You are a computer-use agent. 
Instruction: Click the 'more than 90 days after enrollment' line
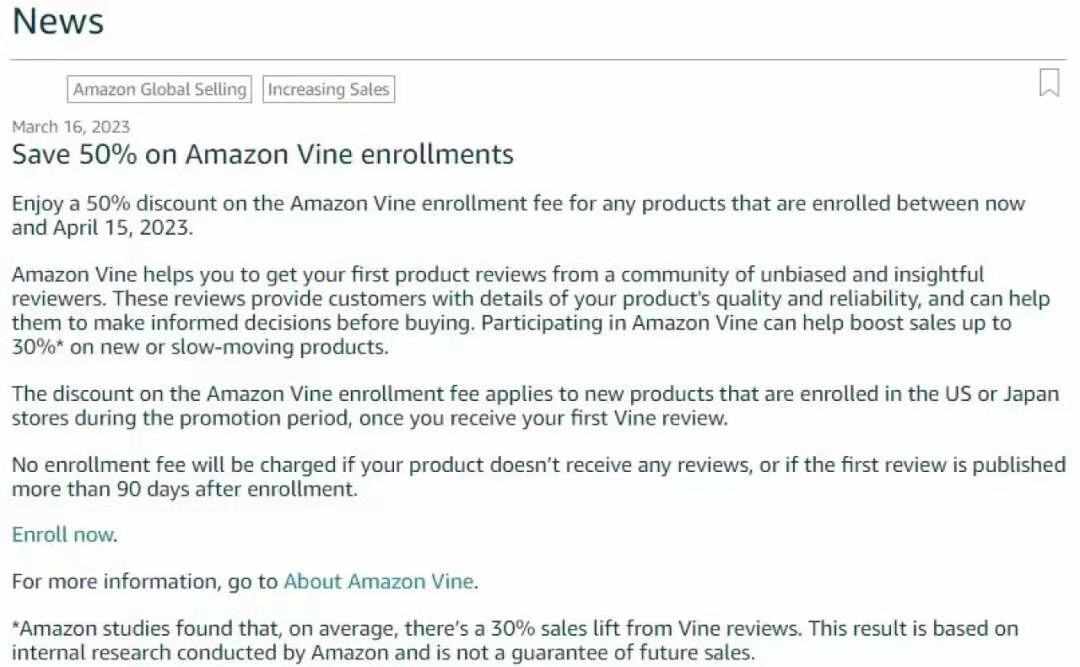coord(185,489)
